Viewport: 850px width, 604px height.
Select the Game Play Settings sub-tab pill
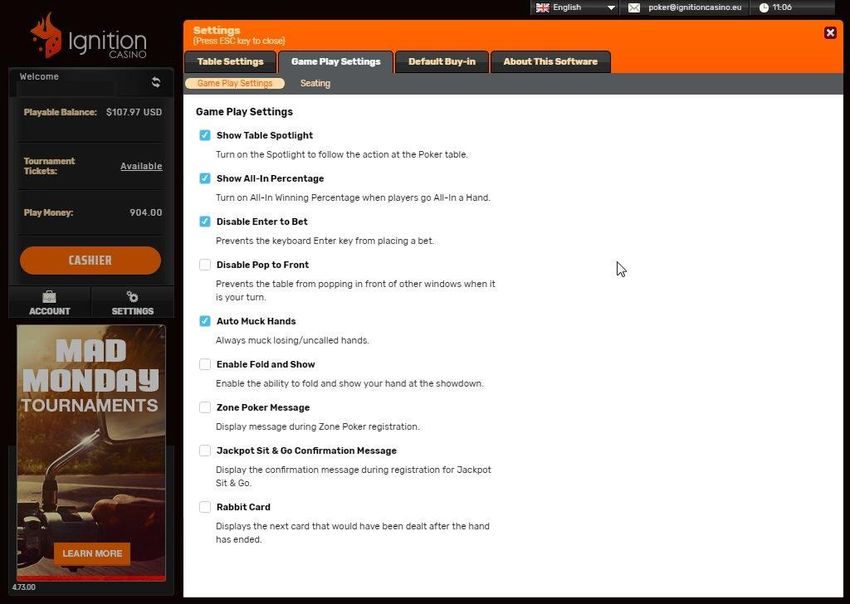click(235, 83)
